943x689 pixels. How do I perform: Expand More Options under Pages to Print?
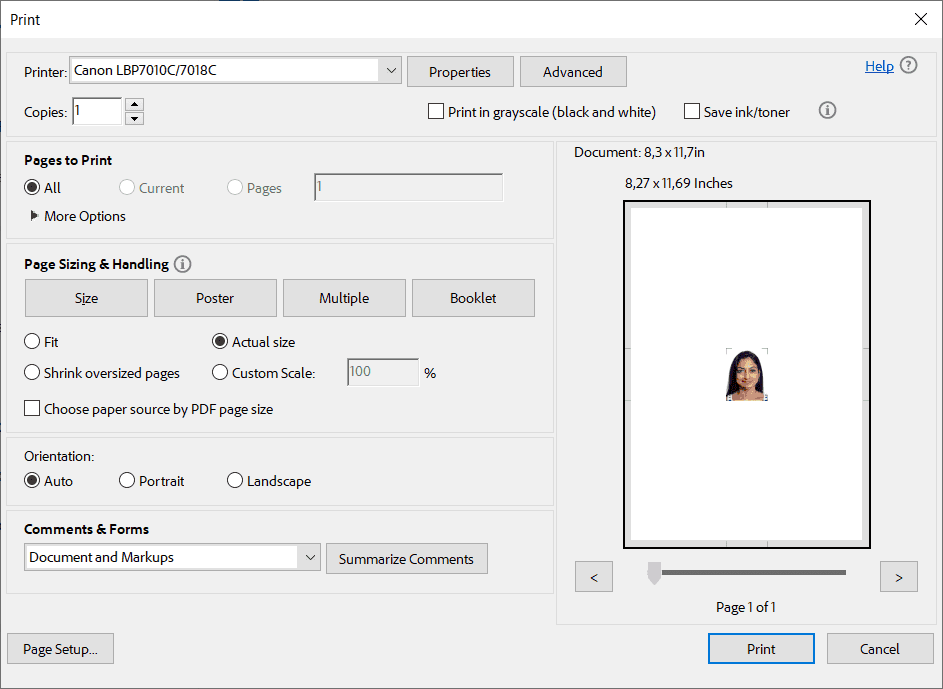pyautogui.click(x=36, y=216)
